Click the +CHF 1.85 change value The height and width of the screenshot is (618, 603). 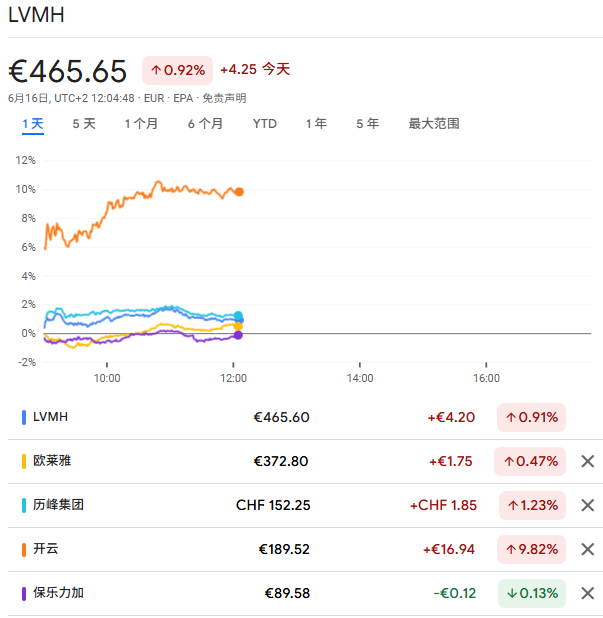(x=443, y=505)
